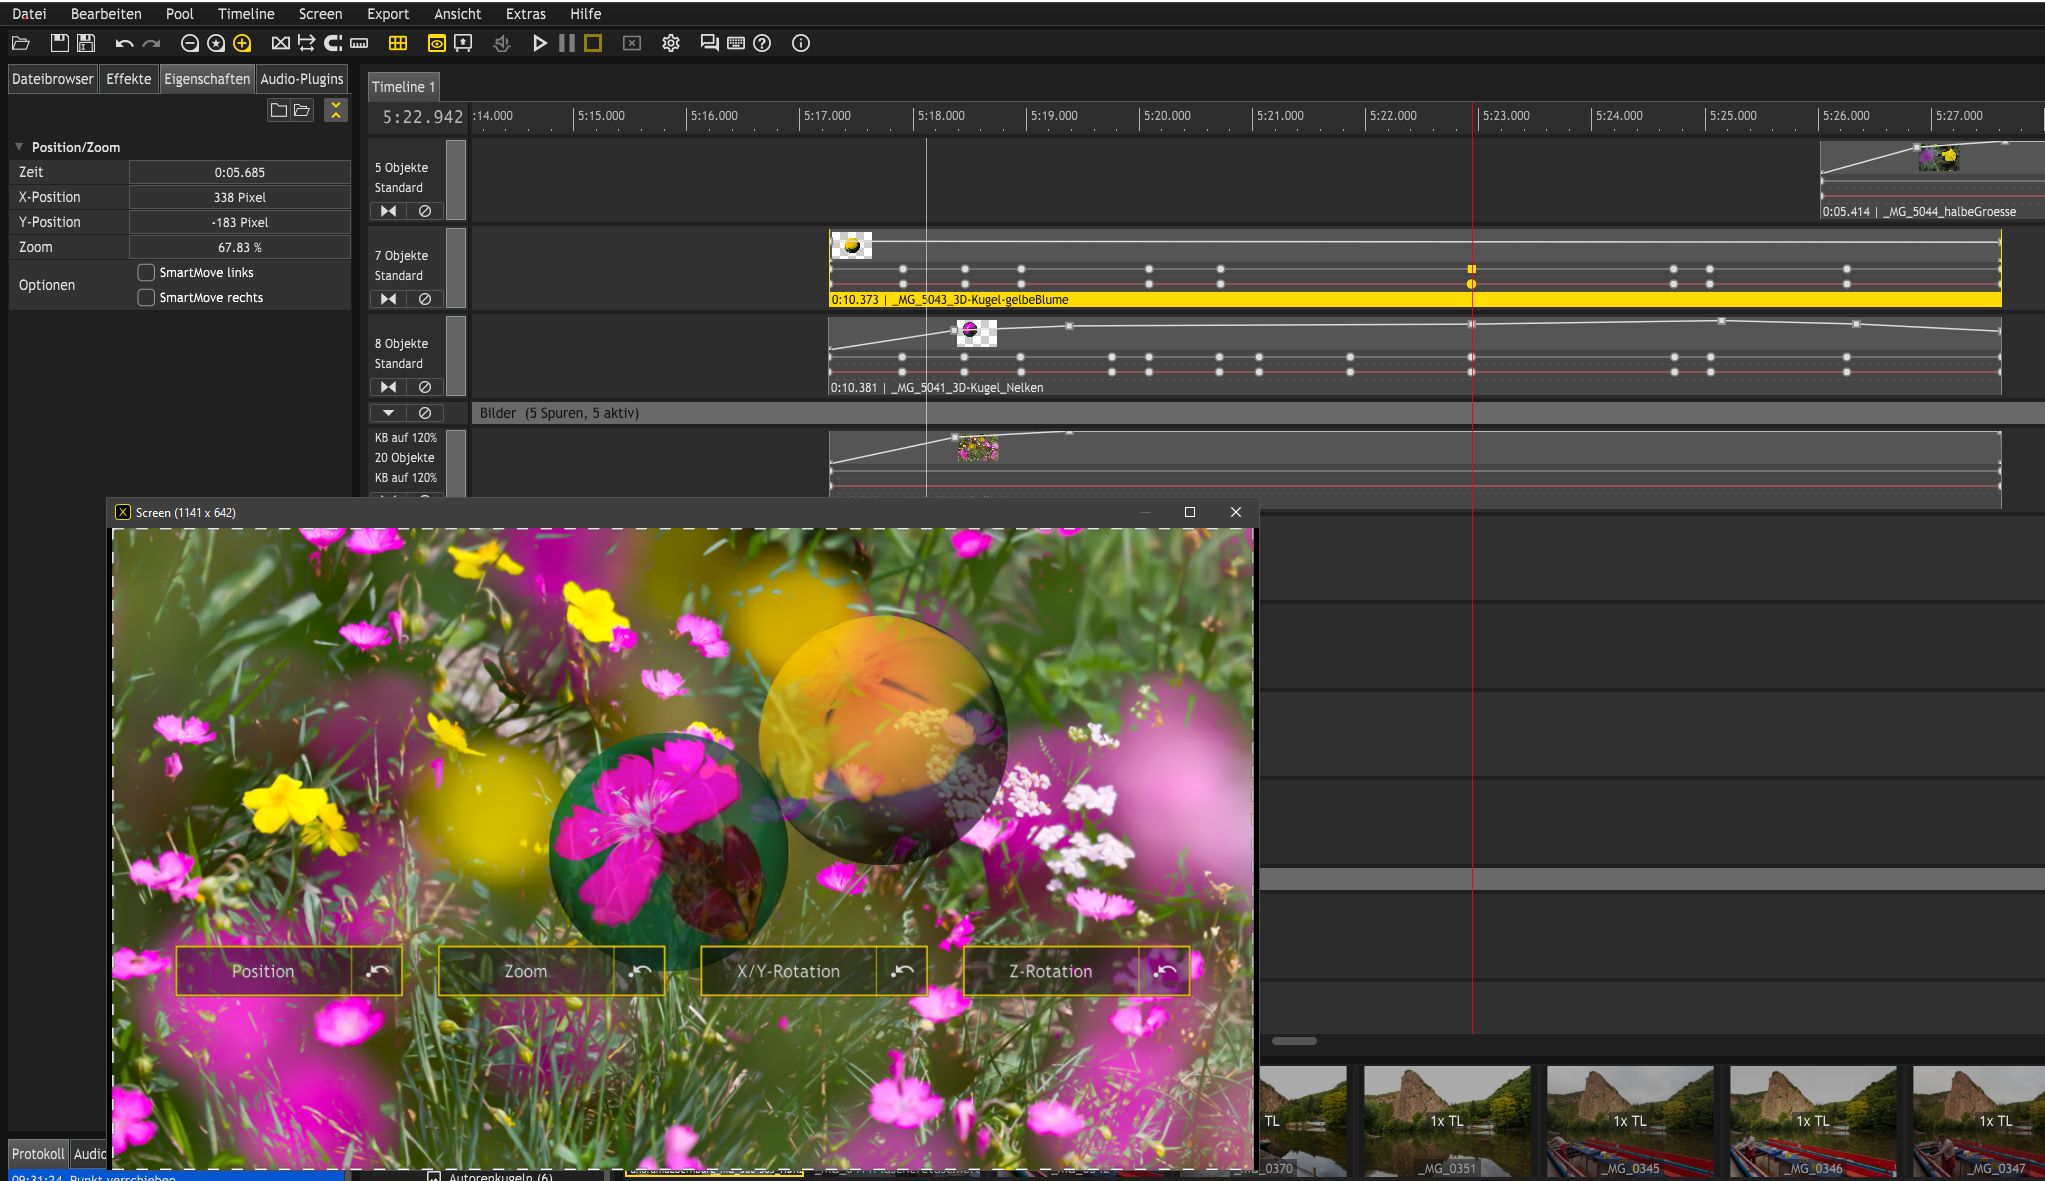The image size is (2045, 1181).
Task: Toggle disable icon on 8 Objekte track
Action: click(x=425, y=387)
